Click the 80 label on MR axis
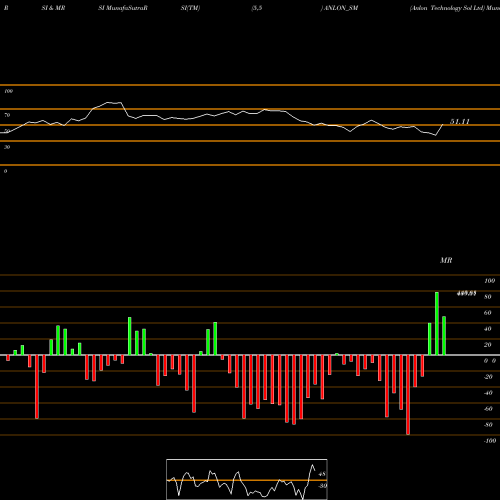Screen dimensions: 500x500 coord(488,297)
